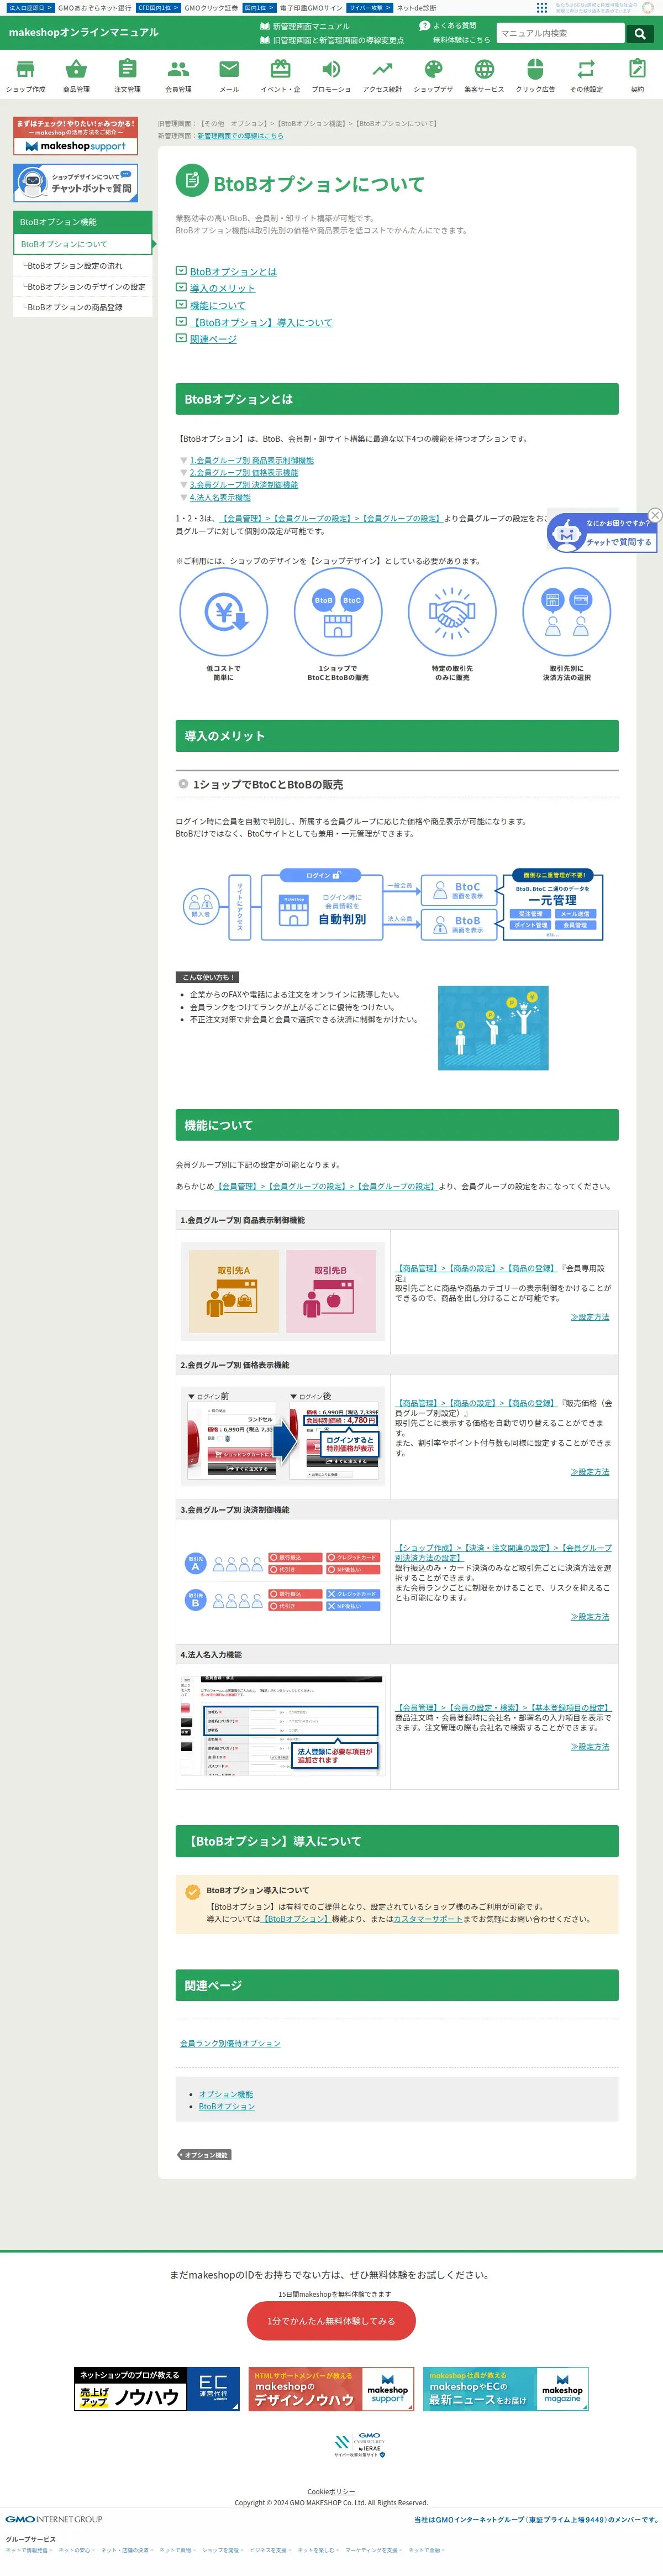Open 新管理画面での導線はこちら breadcrumb link
This screenshot has width=663, height=2576.
(x=240, y=135)
